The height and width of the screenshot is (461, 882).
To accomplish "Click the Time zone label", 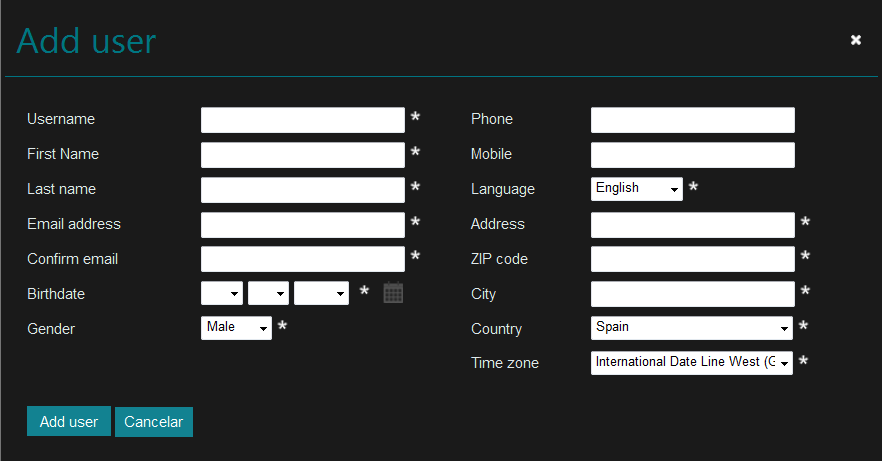I will pyautogui.click(x=505, y=363).
